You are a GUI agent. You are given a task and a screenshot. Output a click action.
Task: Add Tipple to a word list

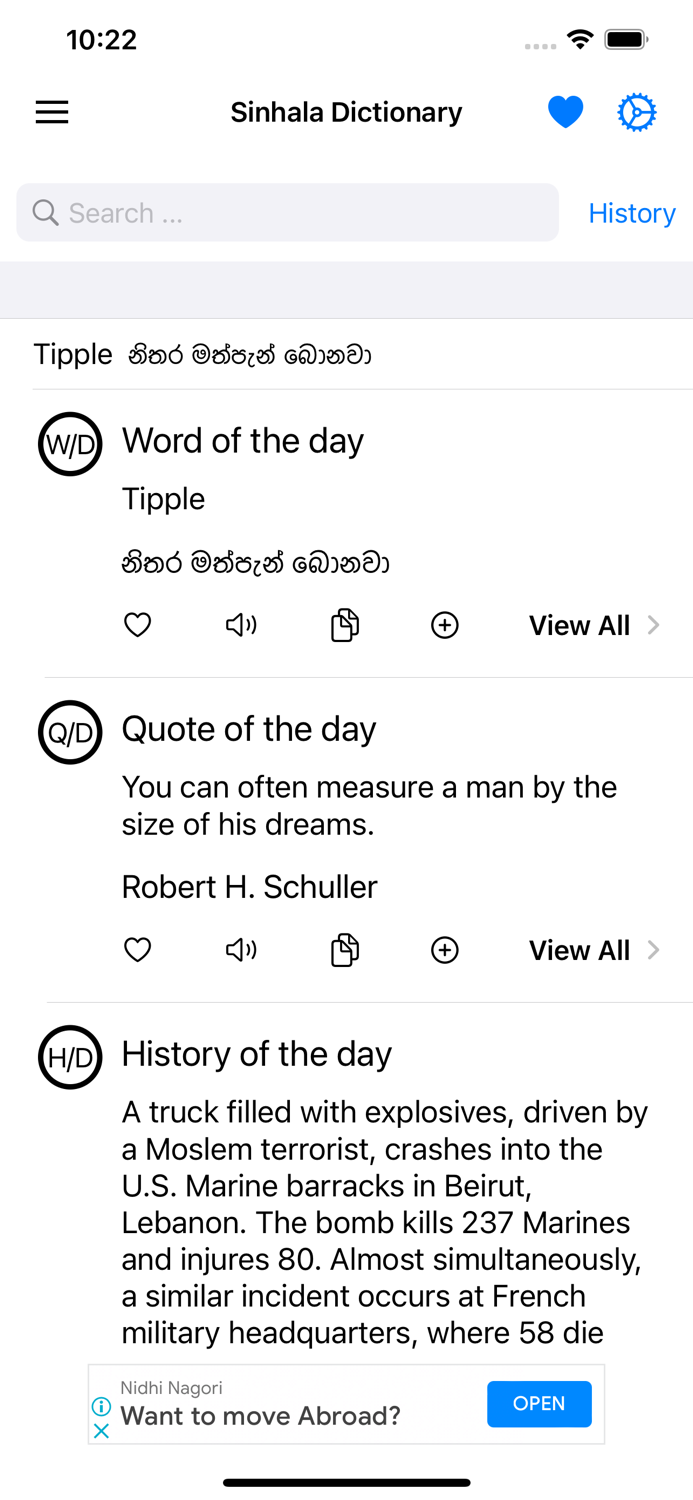pyautogui.click(x=444, y=624)
